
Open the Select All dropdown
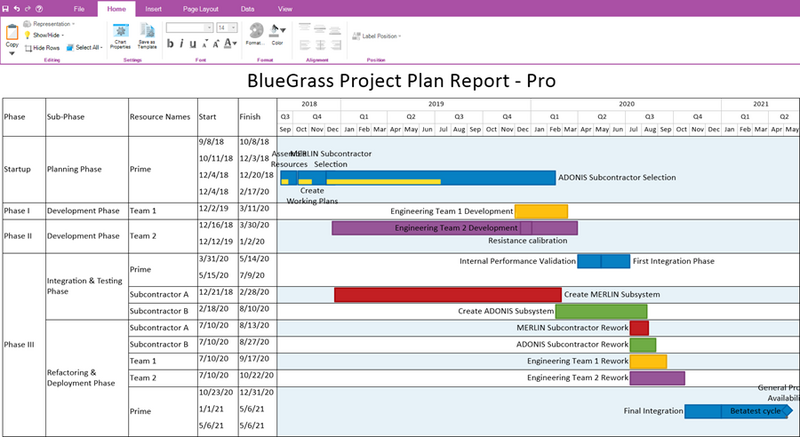tap(84, 47)
